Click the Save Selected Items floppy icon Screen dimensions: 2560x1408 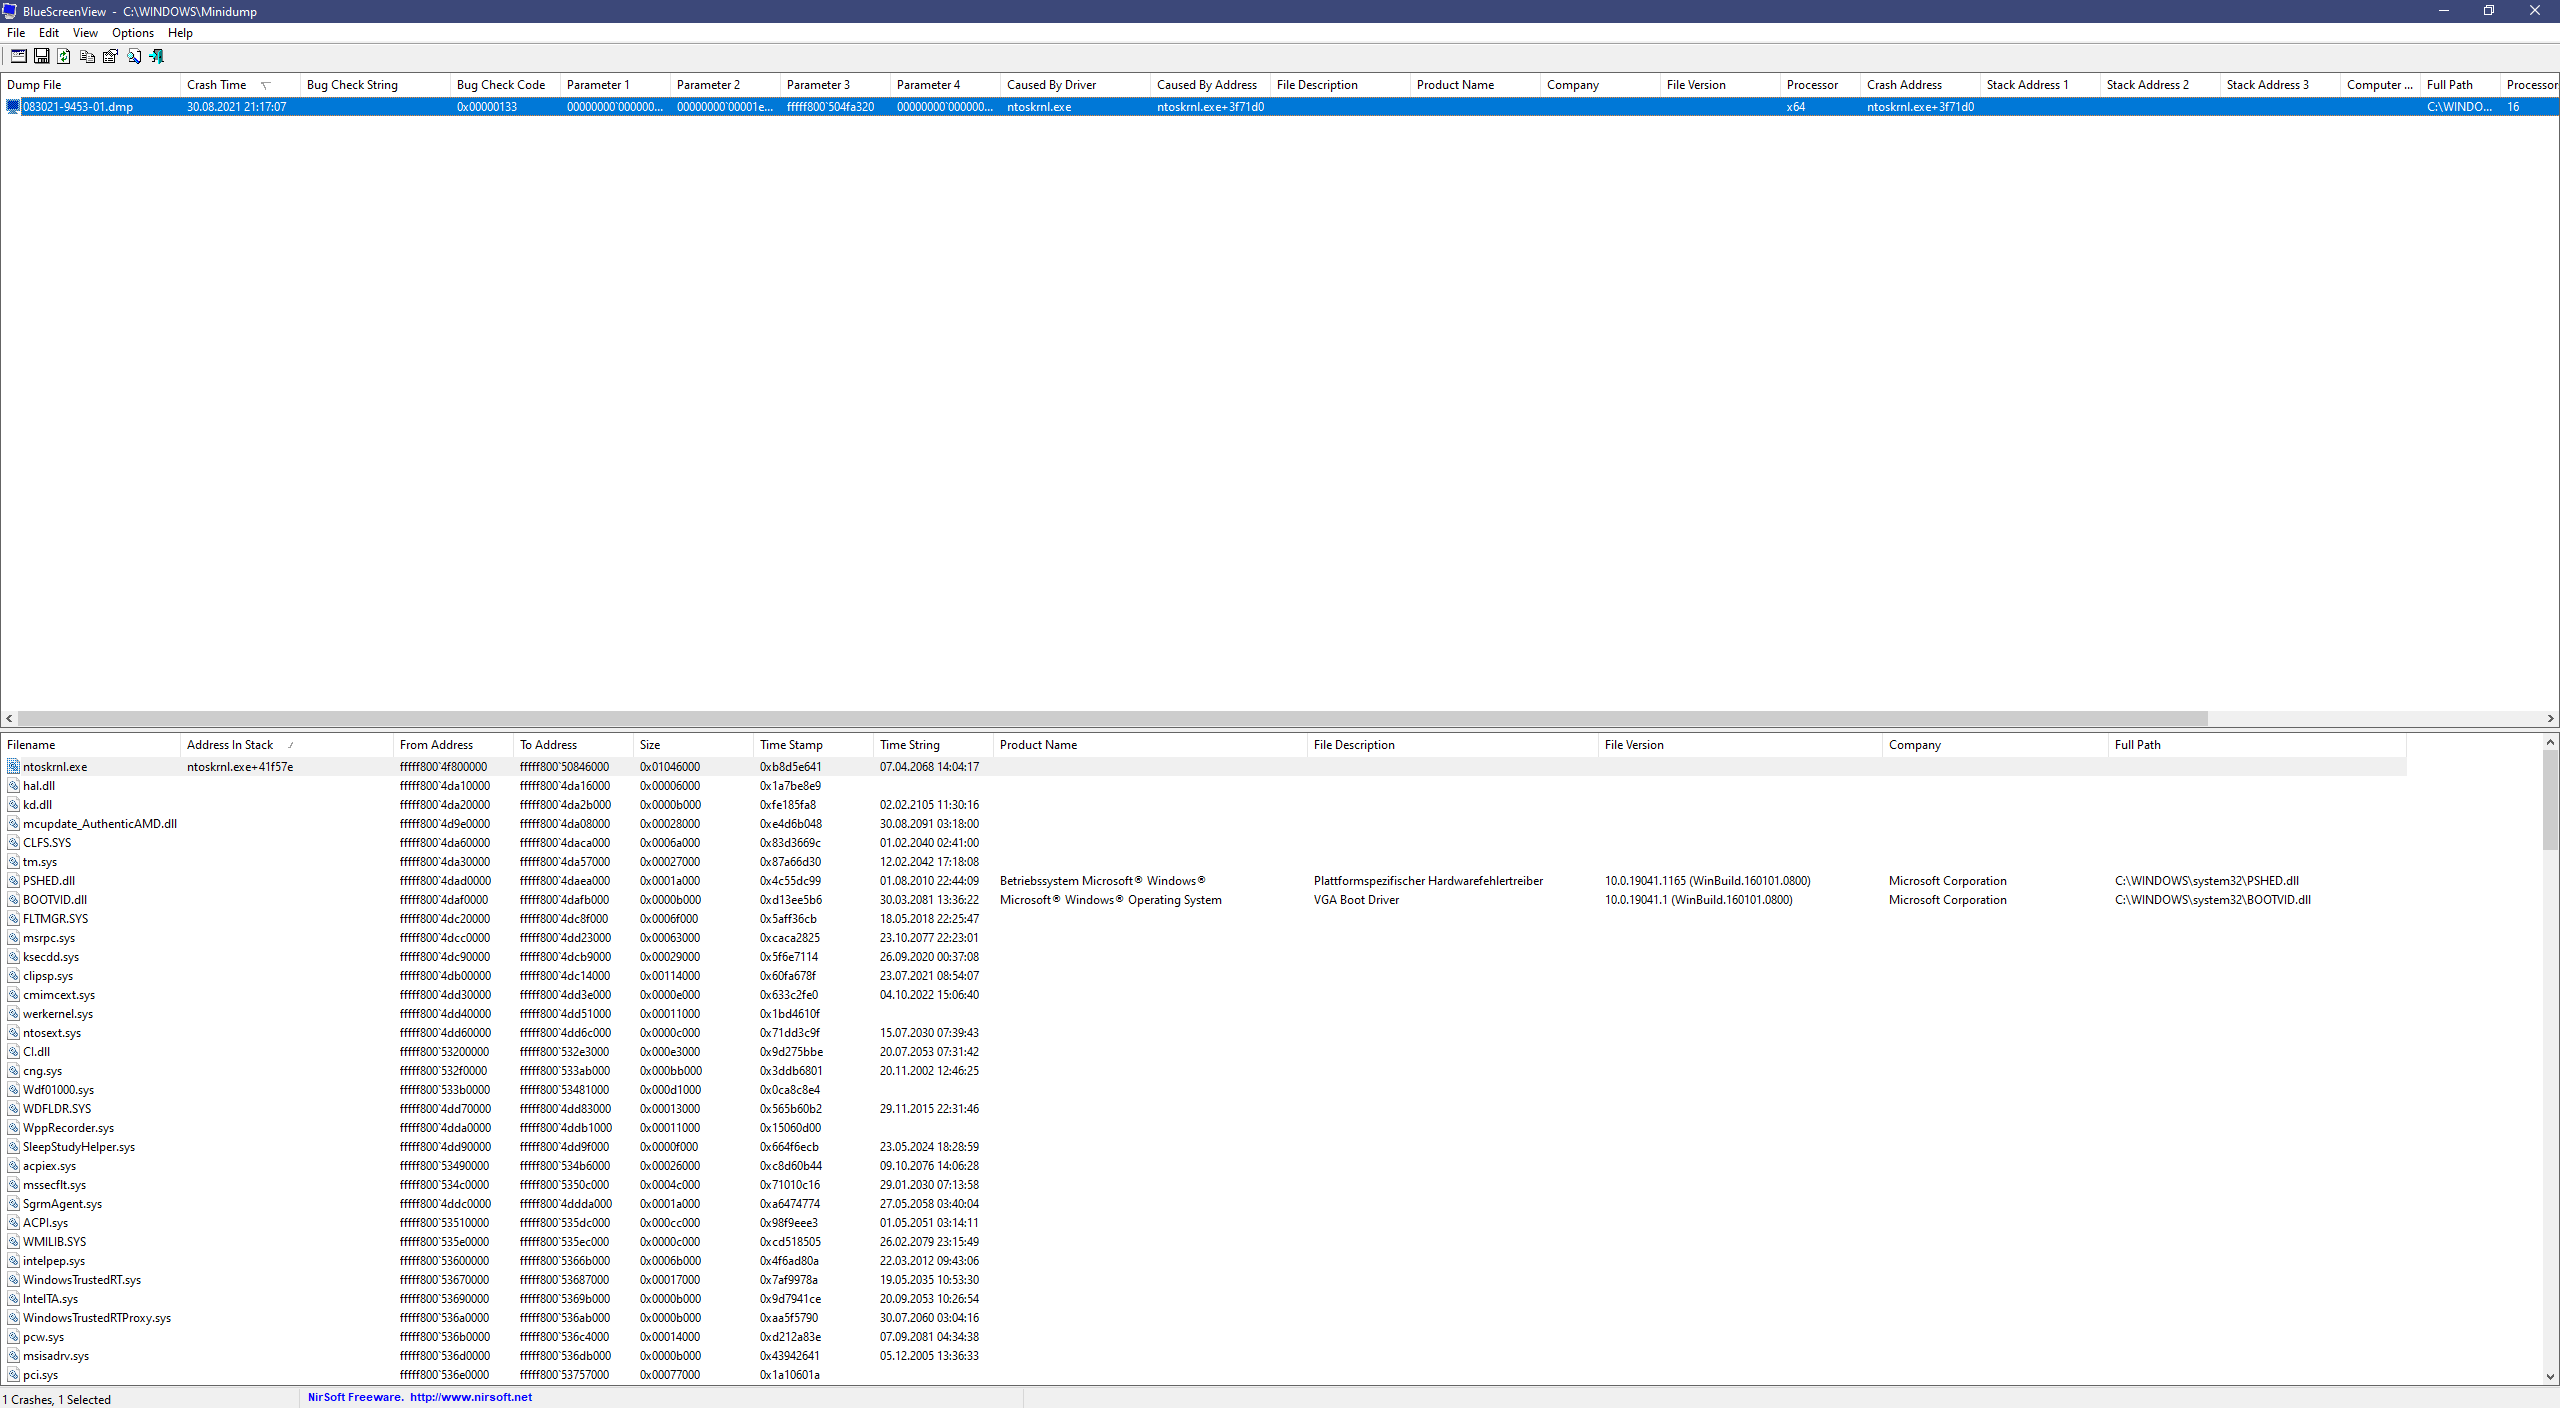[41, 56]
